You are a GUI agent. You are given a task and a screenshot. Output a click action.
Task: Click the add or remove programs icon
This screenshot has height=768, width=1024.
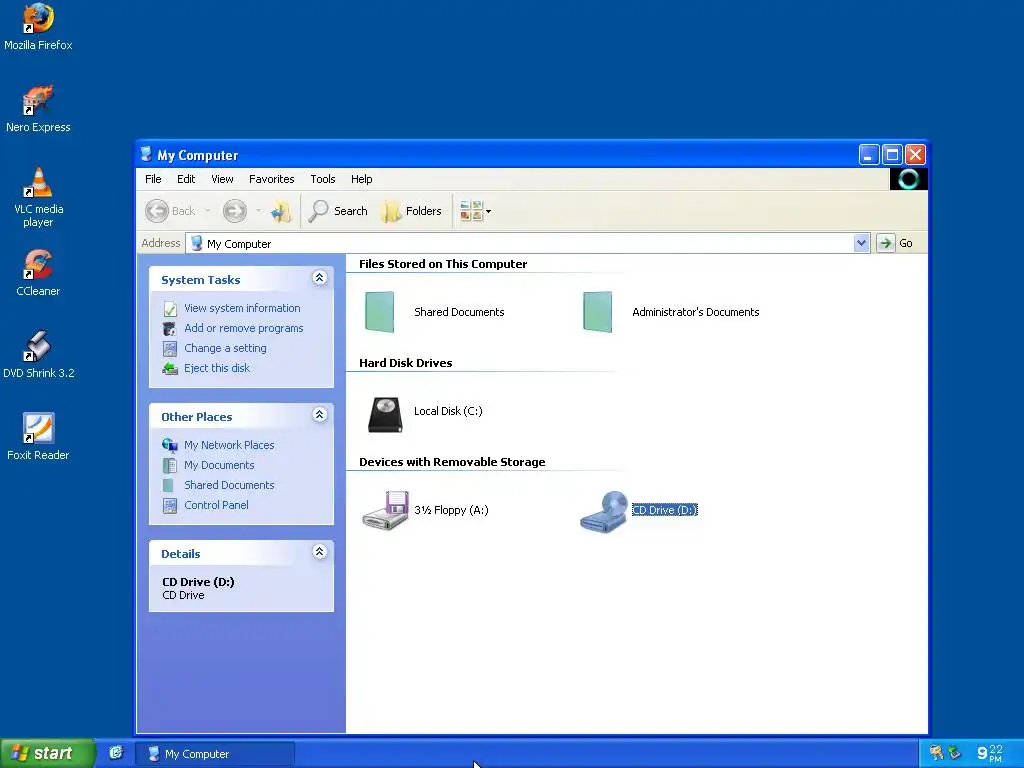(170, 328)
